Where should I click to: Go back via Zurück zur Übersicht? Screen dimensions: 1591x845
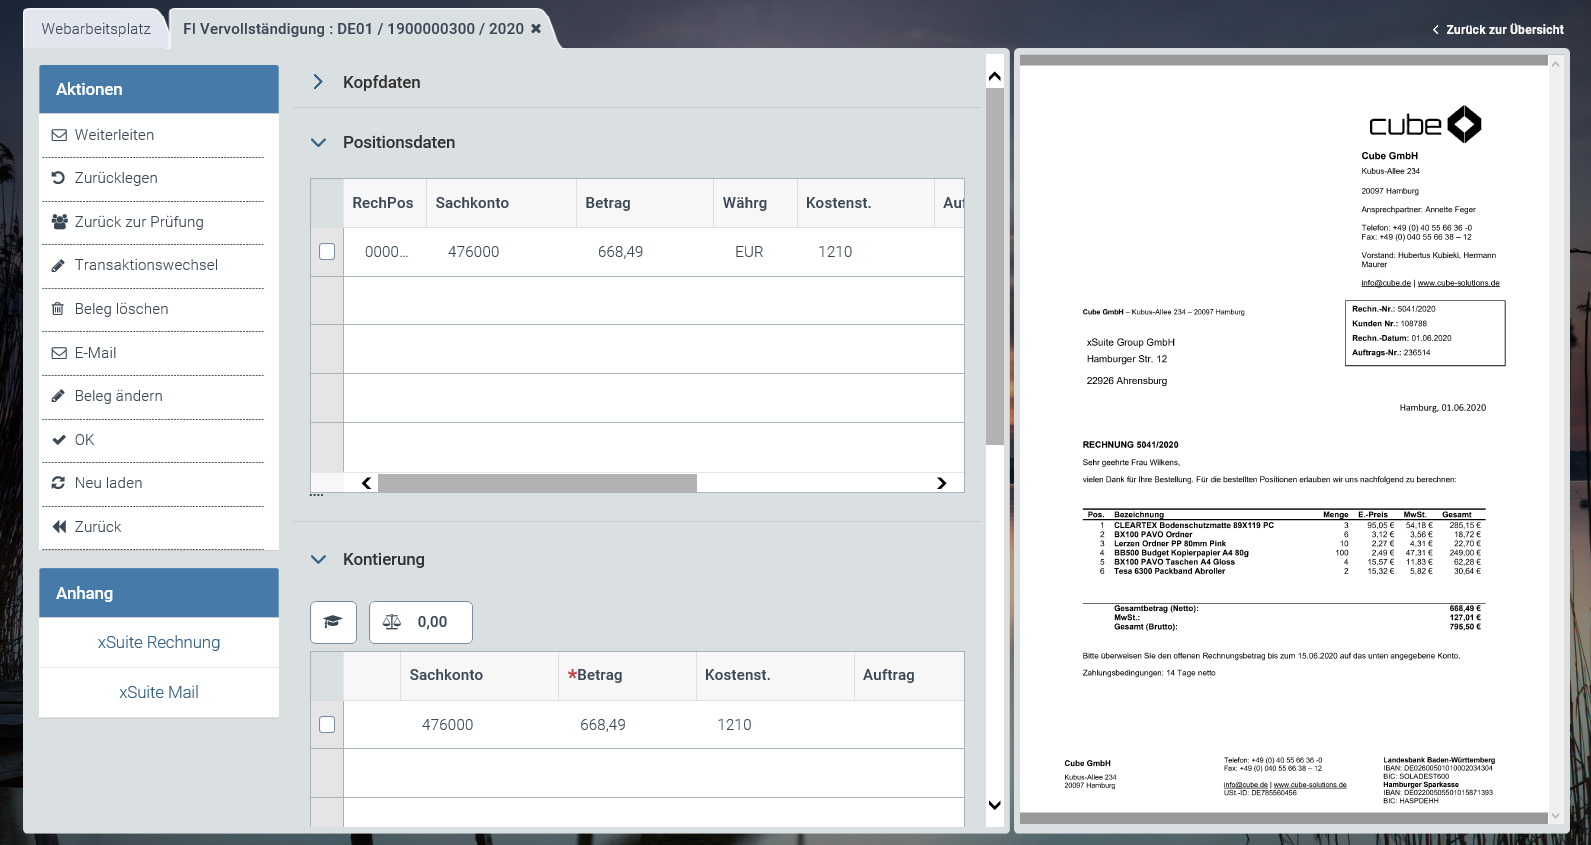click(1498, 30)
